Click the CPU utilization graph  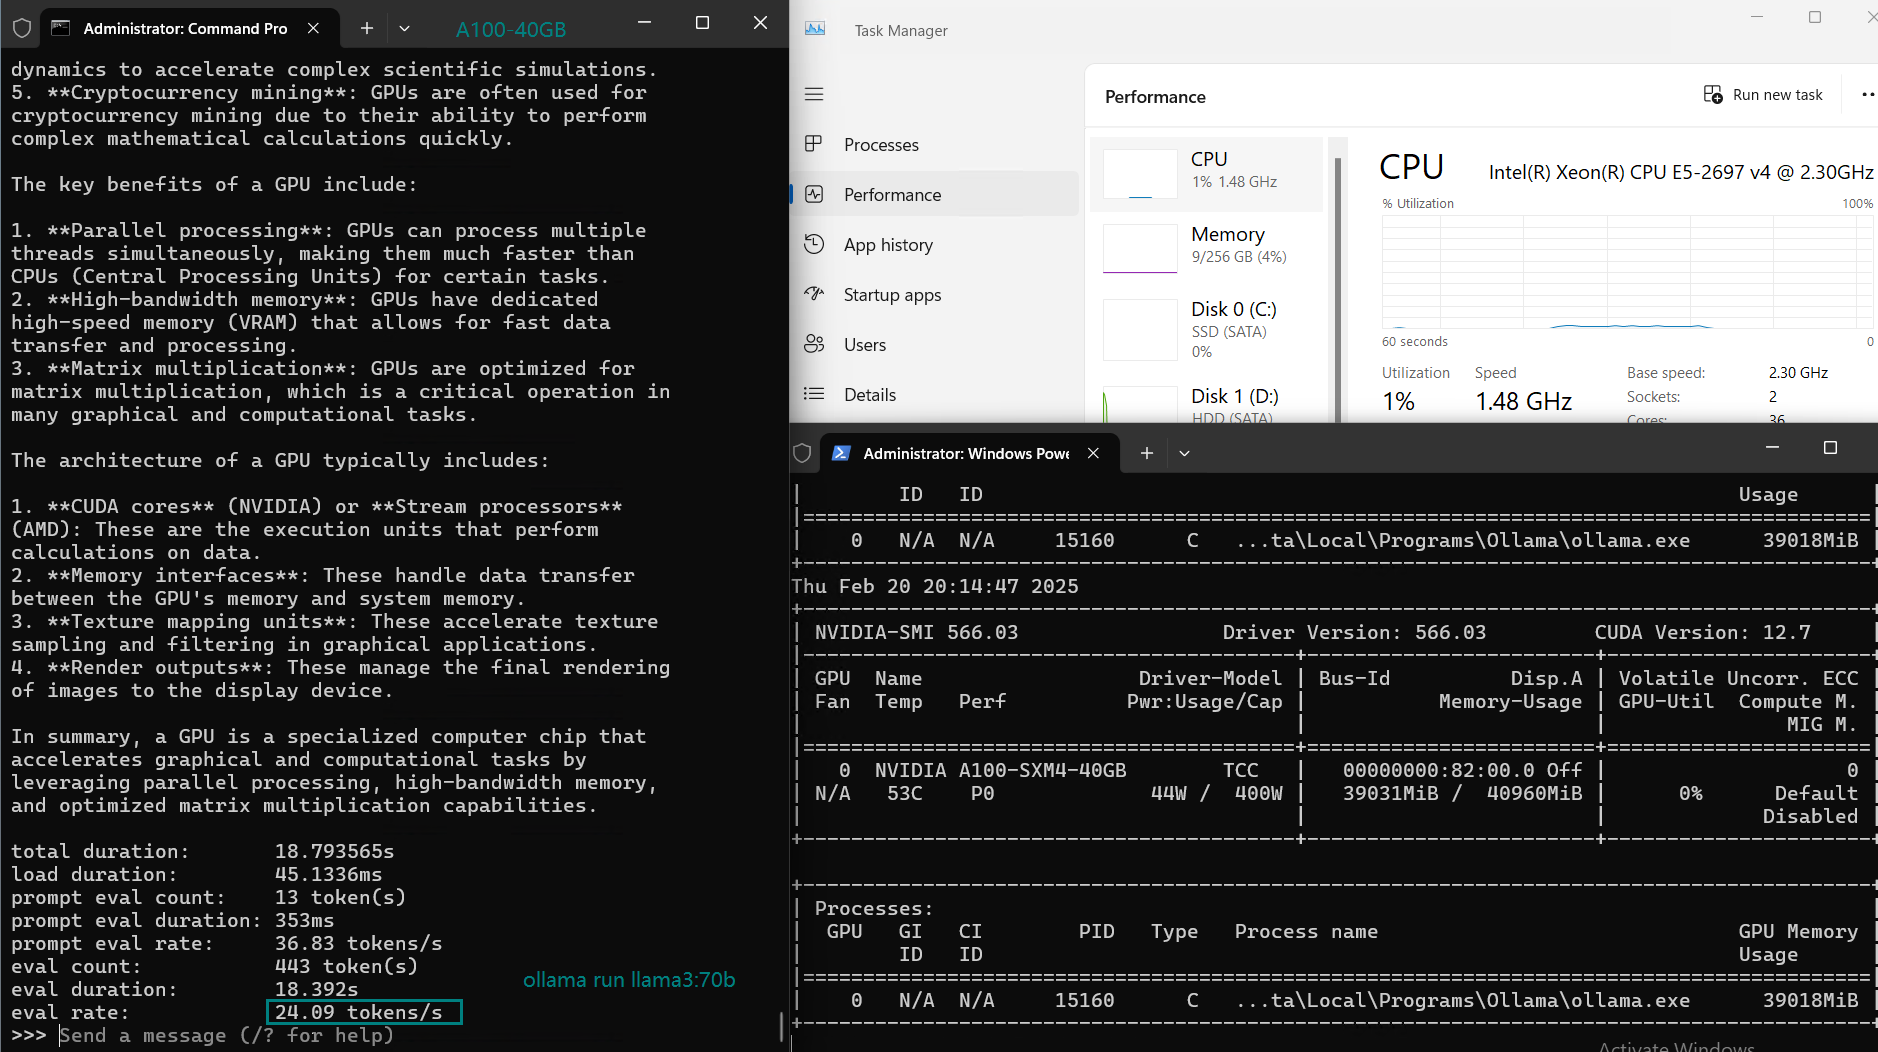pyautogui.click(x=1627, y=271)
